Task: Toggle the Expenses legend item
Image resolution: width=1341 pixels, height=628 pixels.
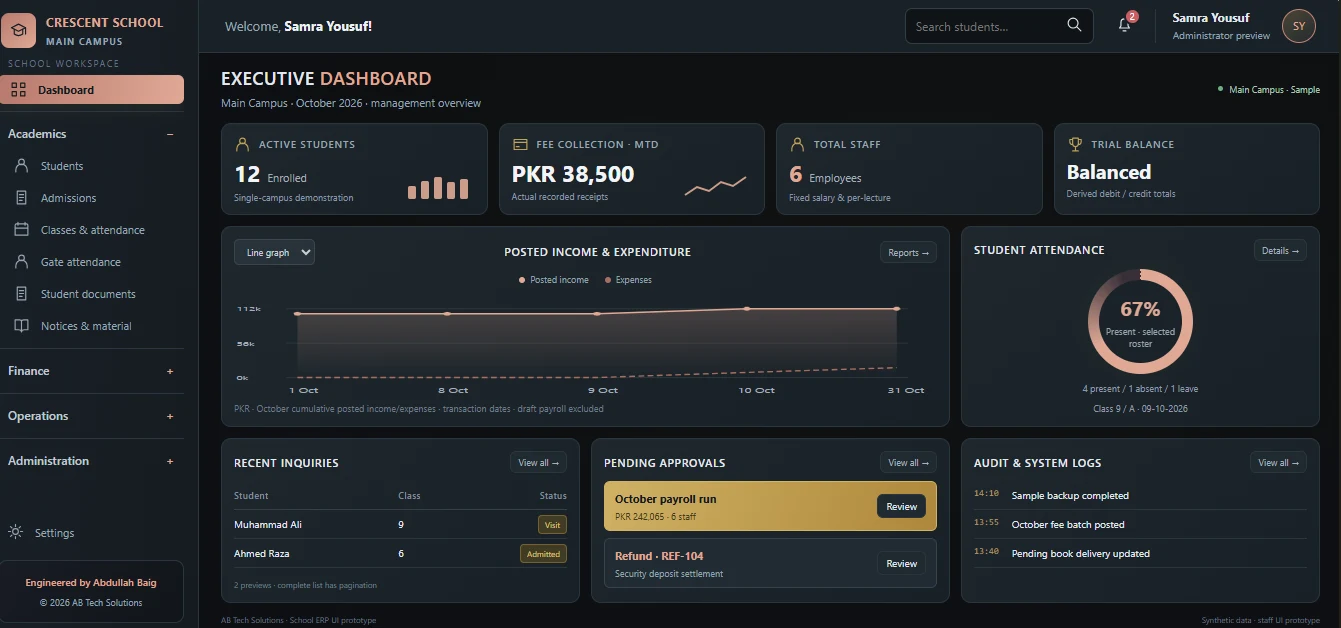Action: [x=628, y=280]
